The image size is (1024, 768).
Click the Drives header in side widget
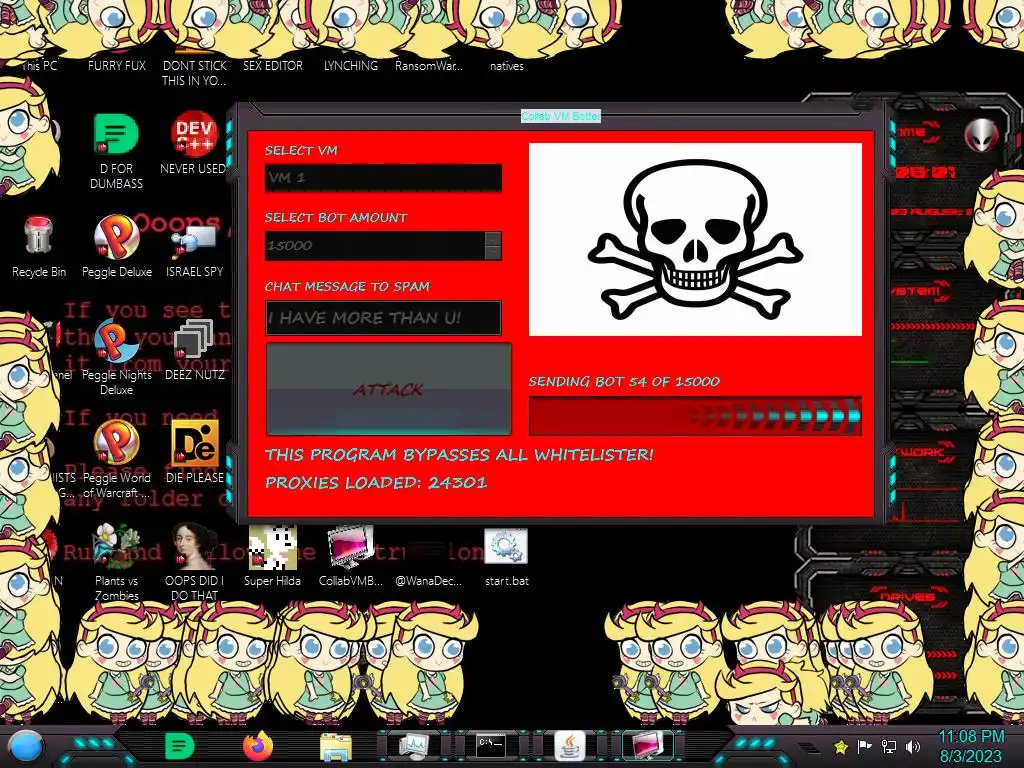(x=908, y=596)
